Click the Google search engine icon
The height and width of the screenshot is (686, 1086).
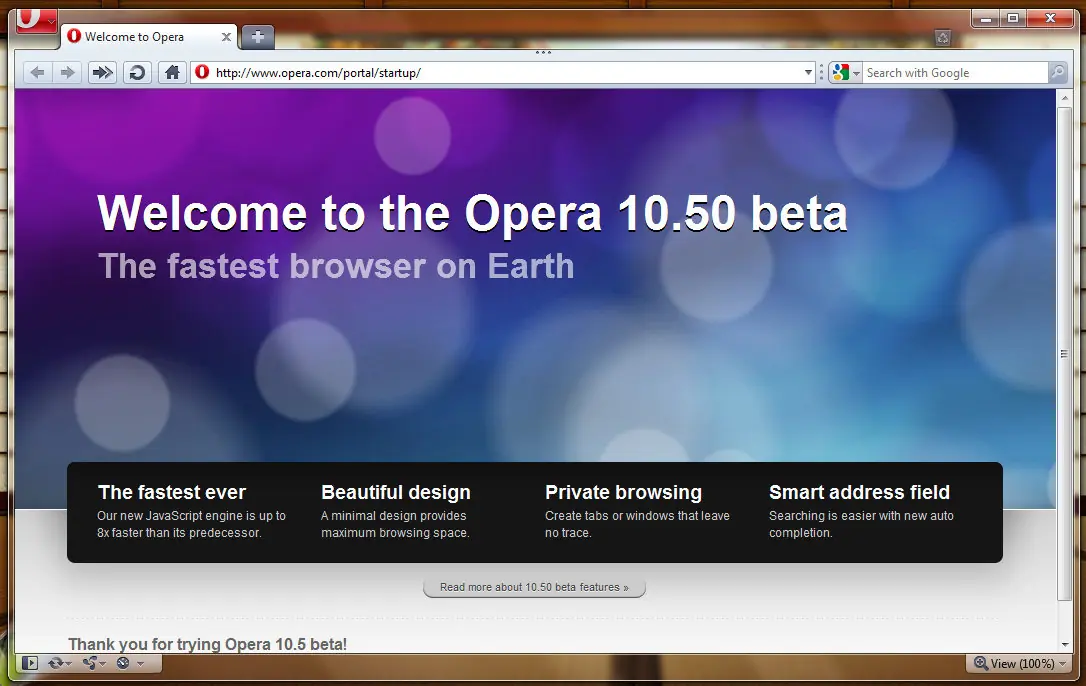[840, 72]
